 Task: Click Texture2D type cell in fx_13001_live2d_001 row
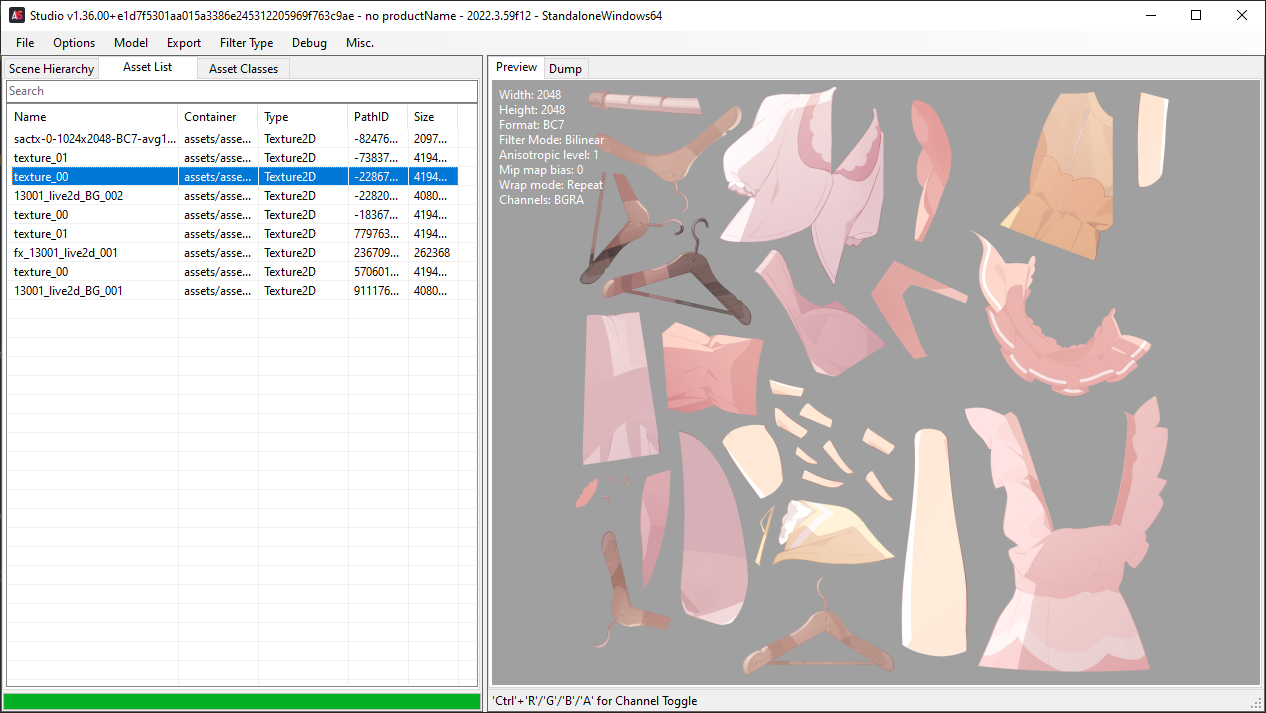(303, 253)
